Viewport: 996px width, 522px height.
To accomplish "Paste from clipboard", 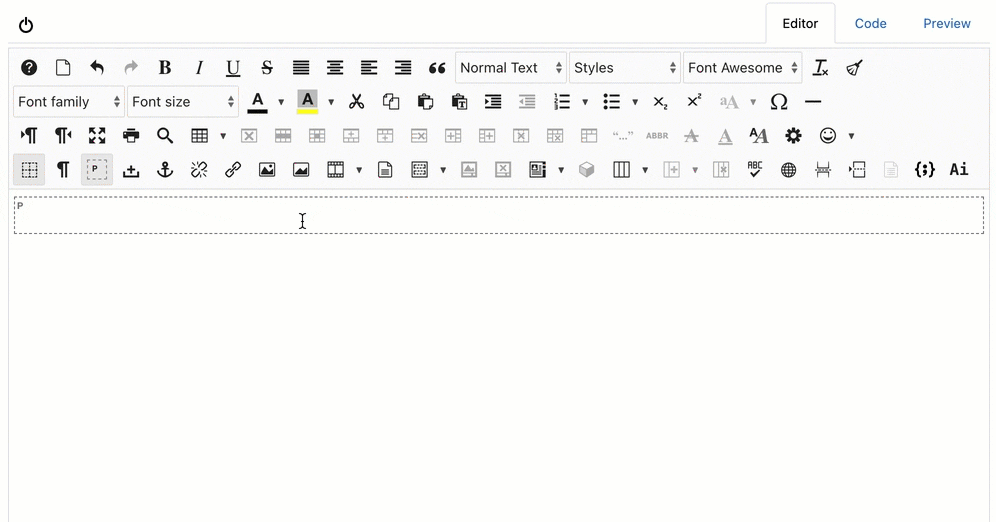I will point(425,102).
